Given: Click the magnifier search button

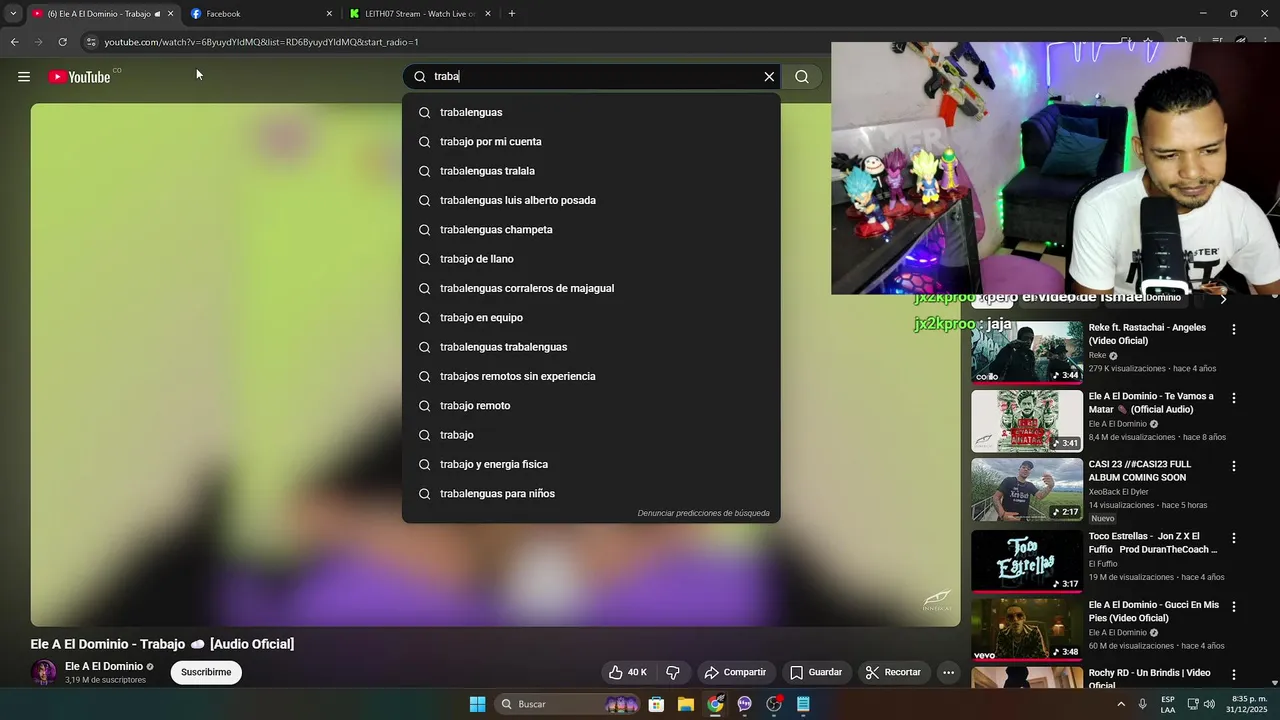Looking at the screenshot, I should click(802, 77).
